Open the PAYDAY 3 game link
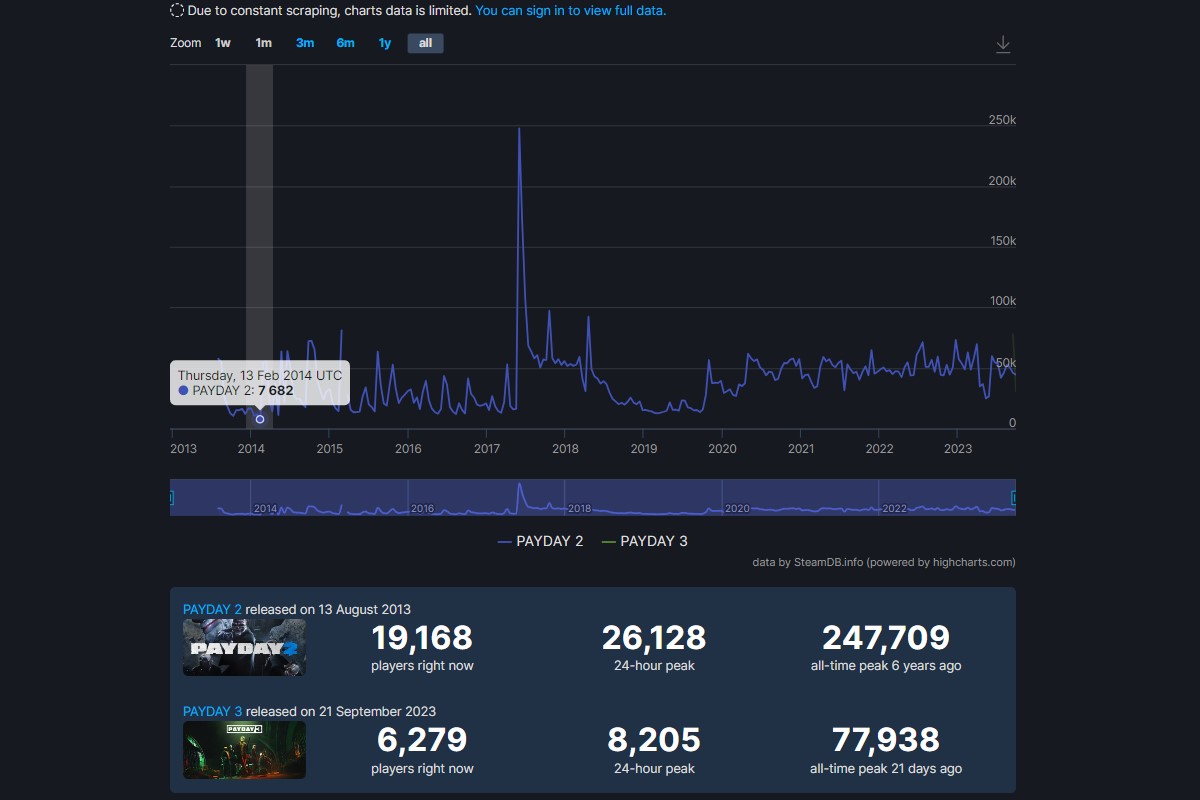 coord(212,712)
